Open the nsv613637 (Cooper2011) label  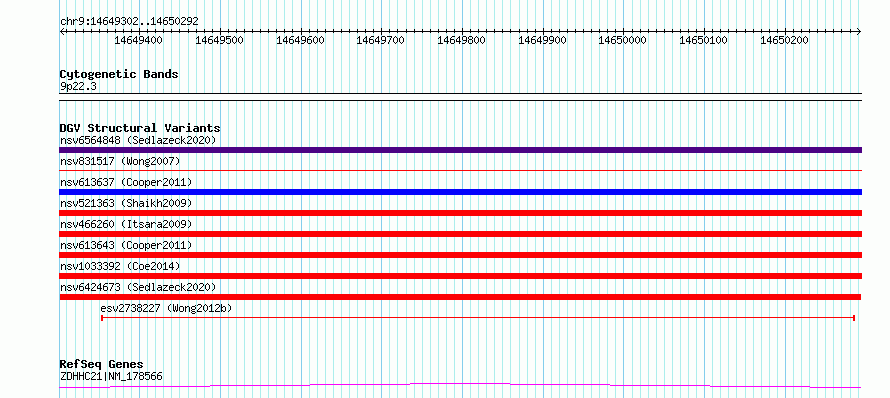[x=126, y=182]
